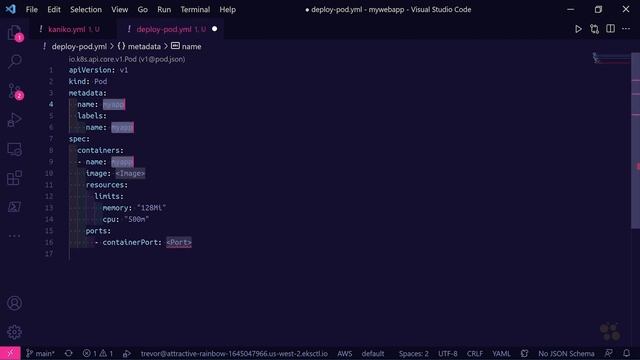
Task: Open the Run and Debug view
Action: click(x=14, y=120)
